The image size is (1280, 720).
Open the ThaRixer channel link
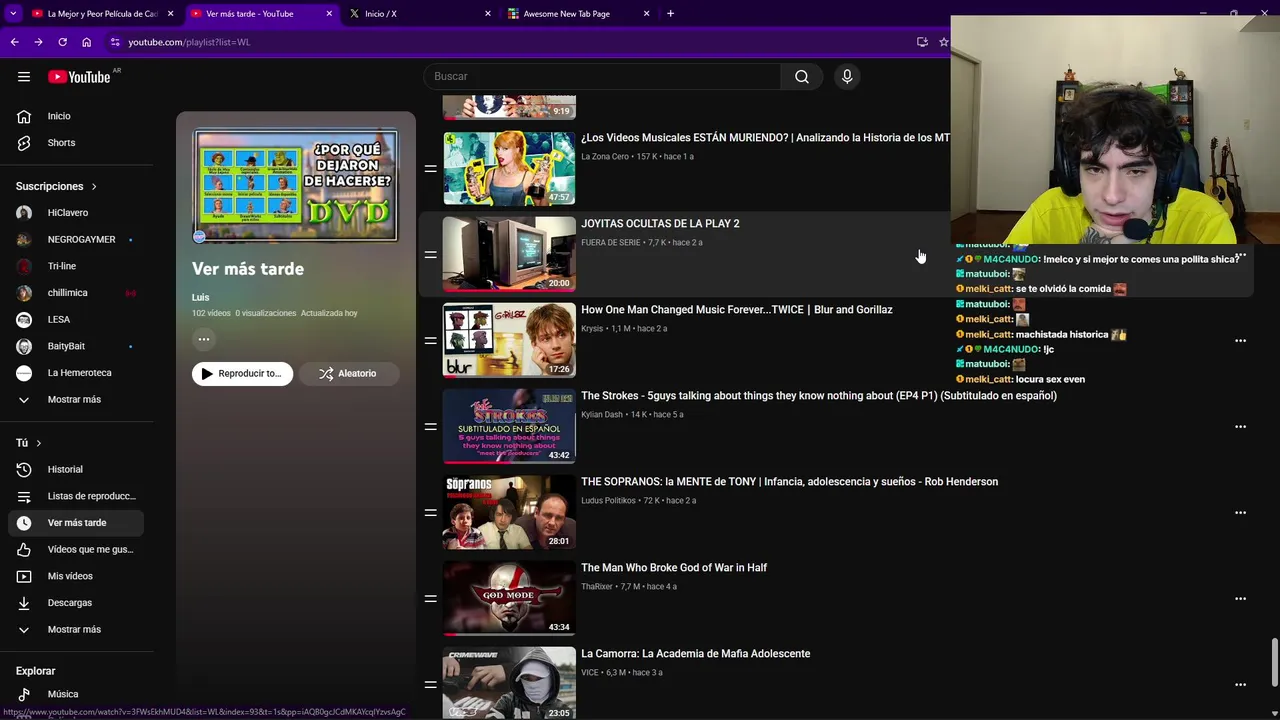[597, 587]
